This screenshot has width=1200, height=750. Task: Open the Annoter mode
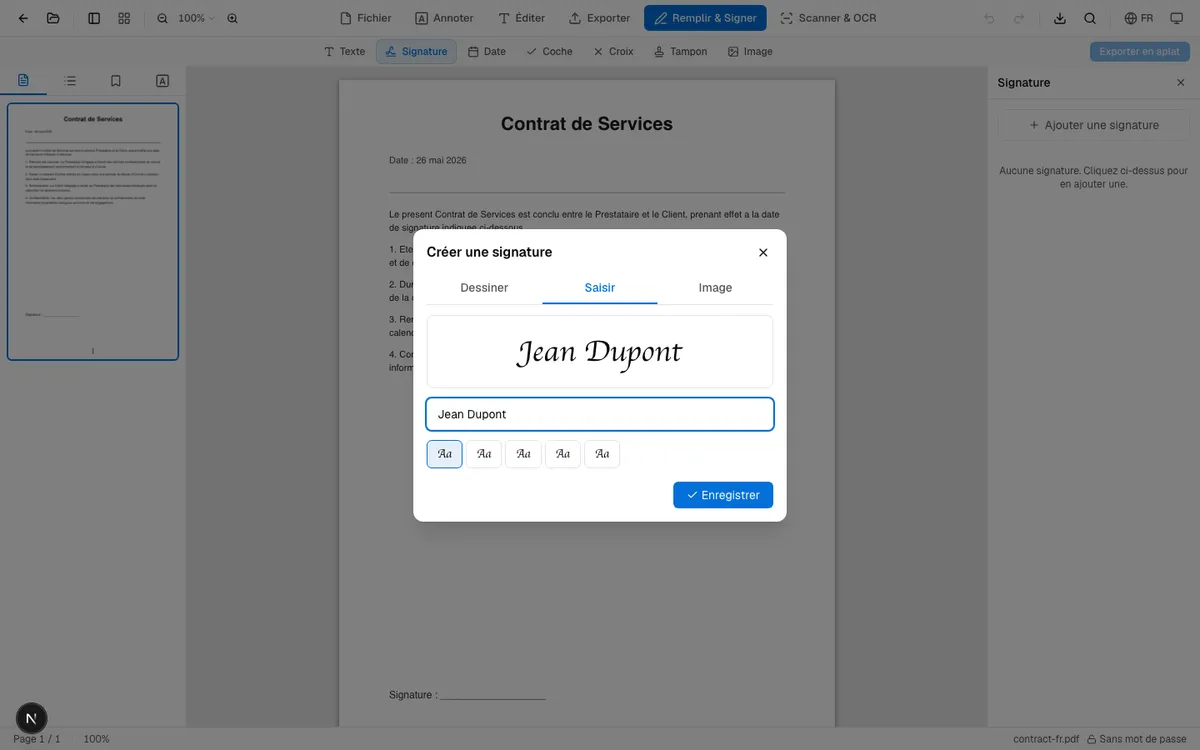(444, 18)
